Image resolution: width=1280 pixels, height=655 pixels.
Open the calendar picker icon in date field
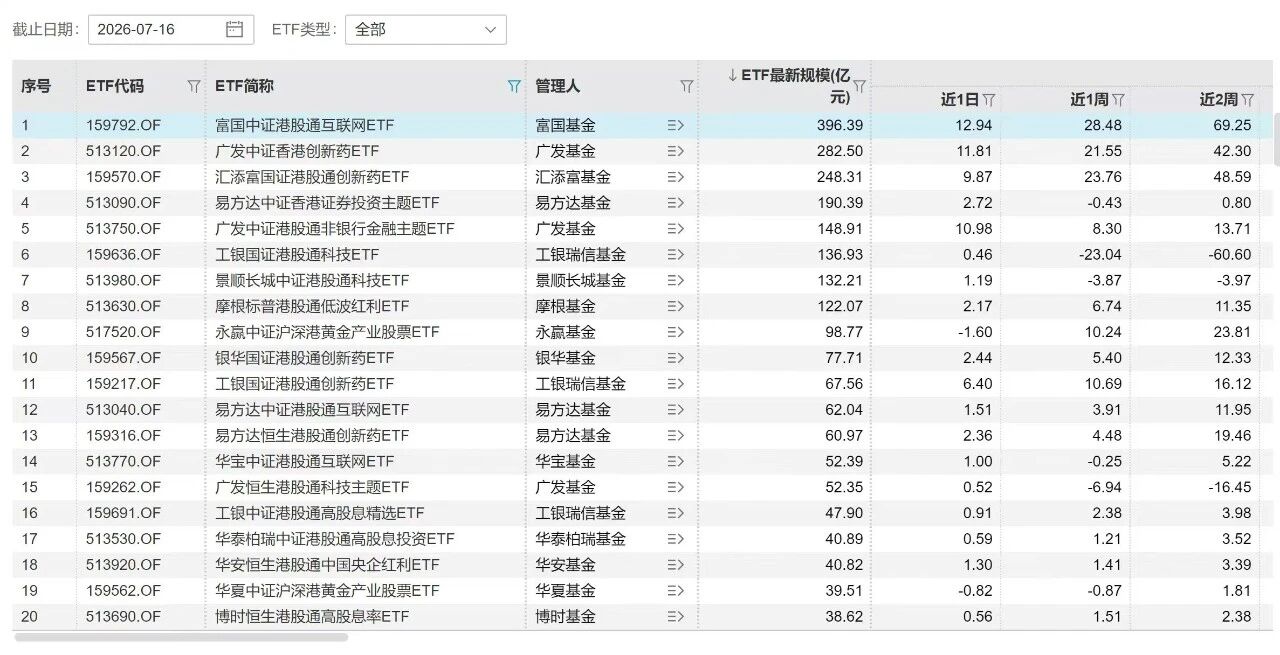click(x=235, y=29)
